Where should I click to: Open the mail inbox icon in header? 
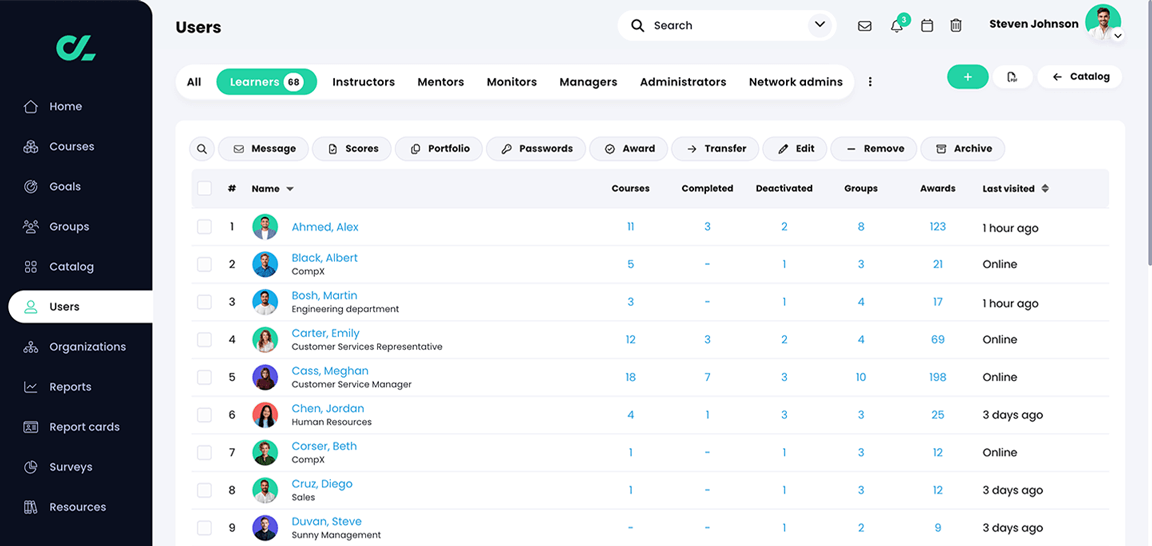(865, 26)
